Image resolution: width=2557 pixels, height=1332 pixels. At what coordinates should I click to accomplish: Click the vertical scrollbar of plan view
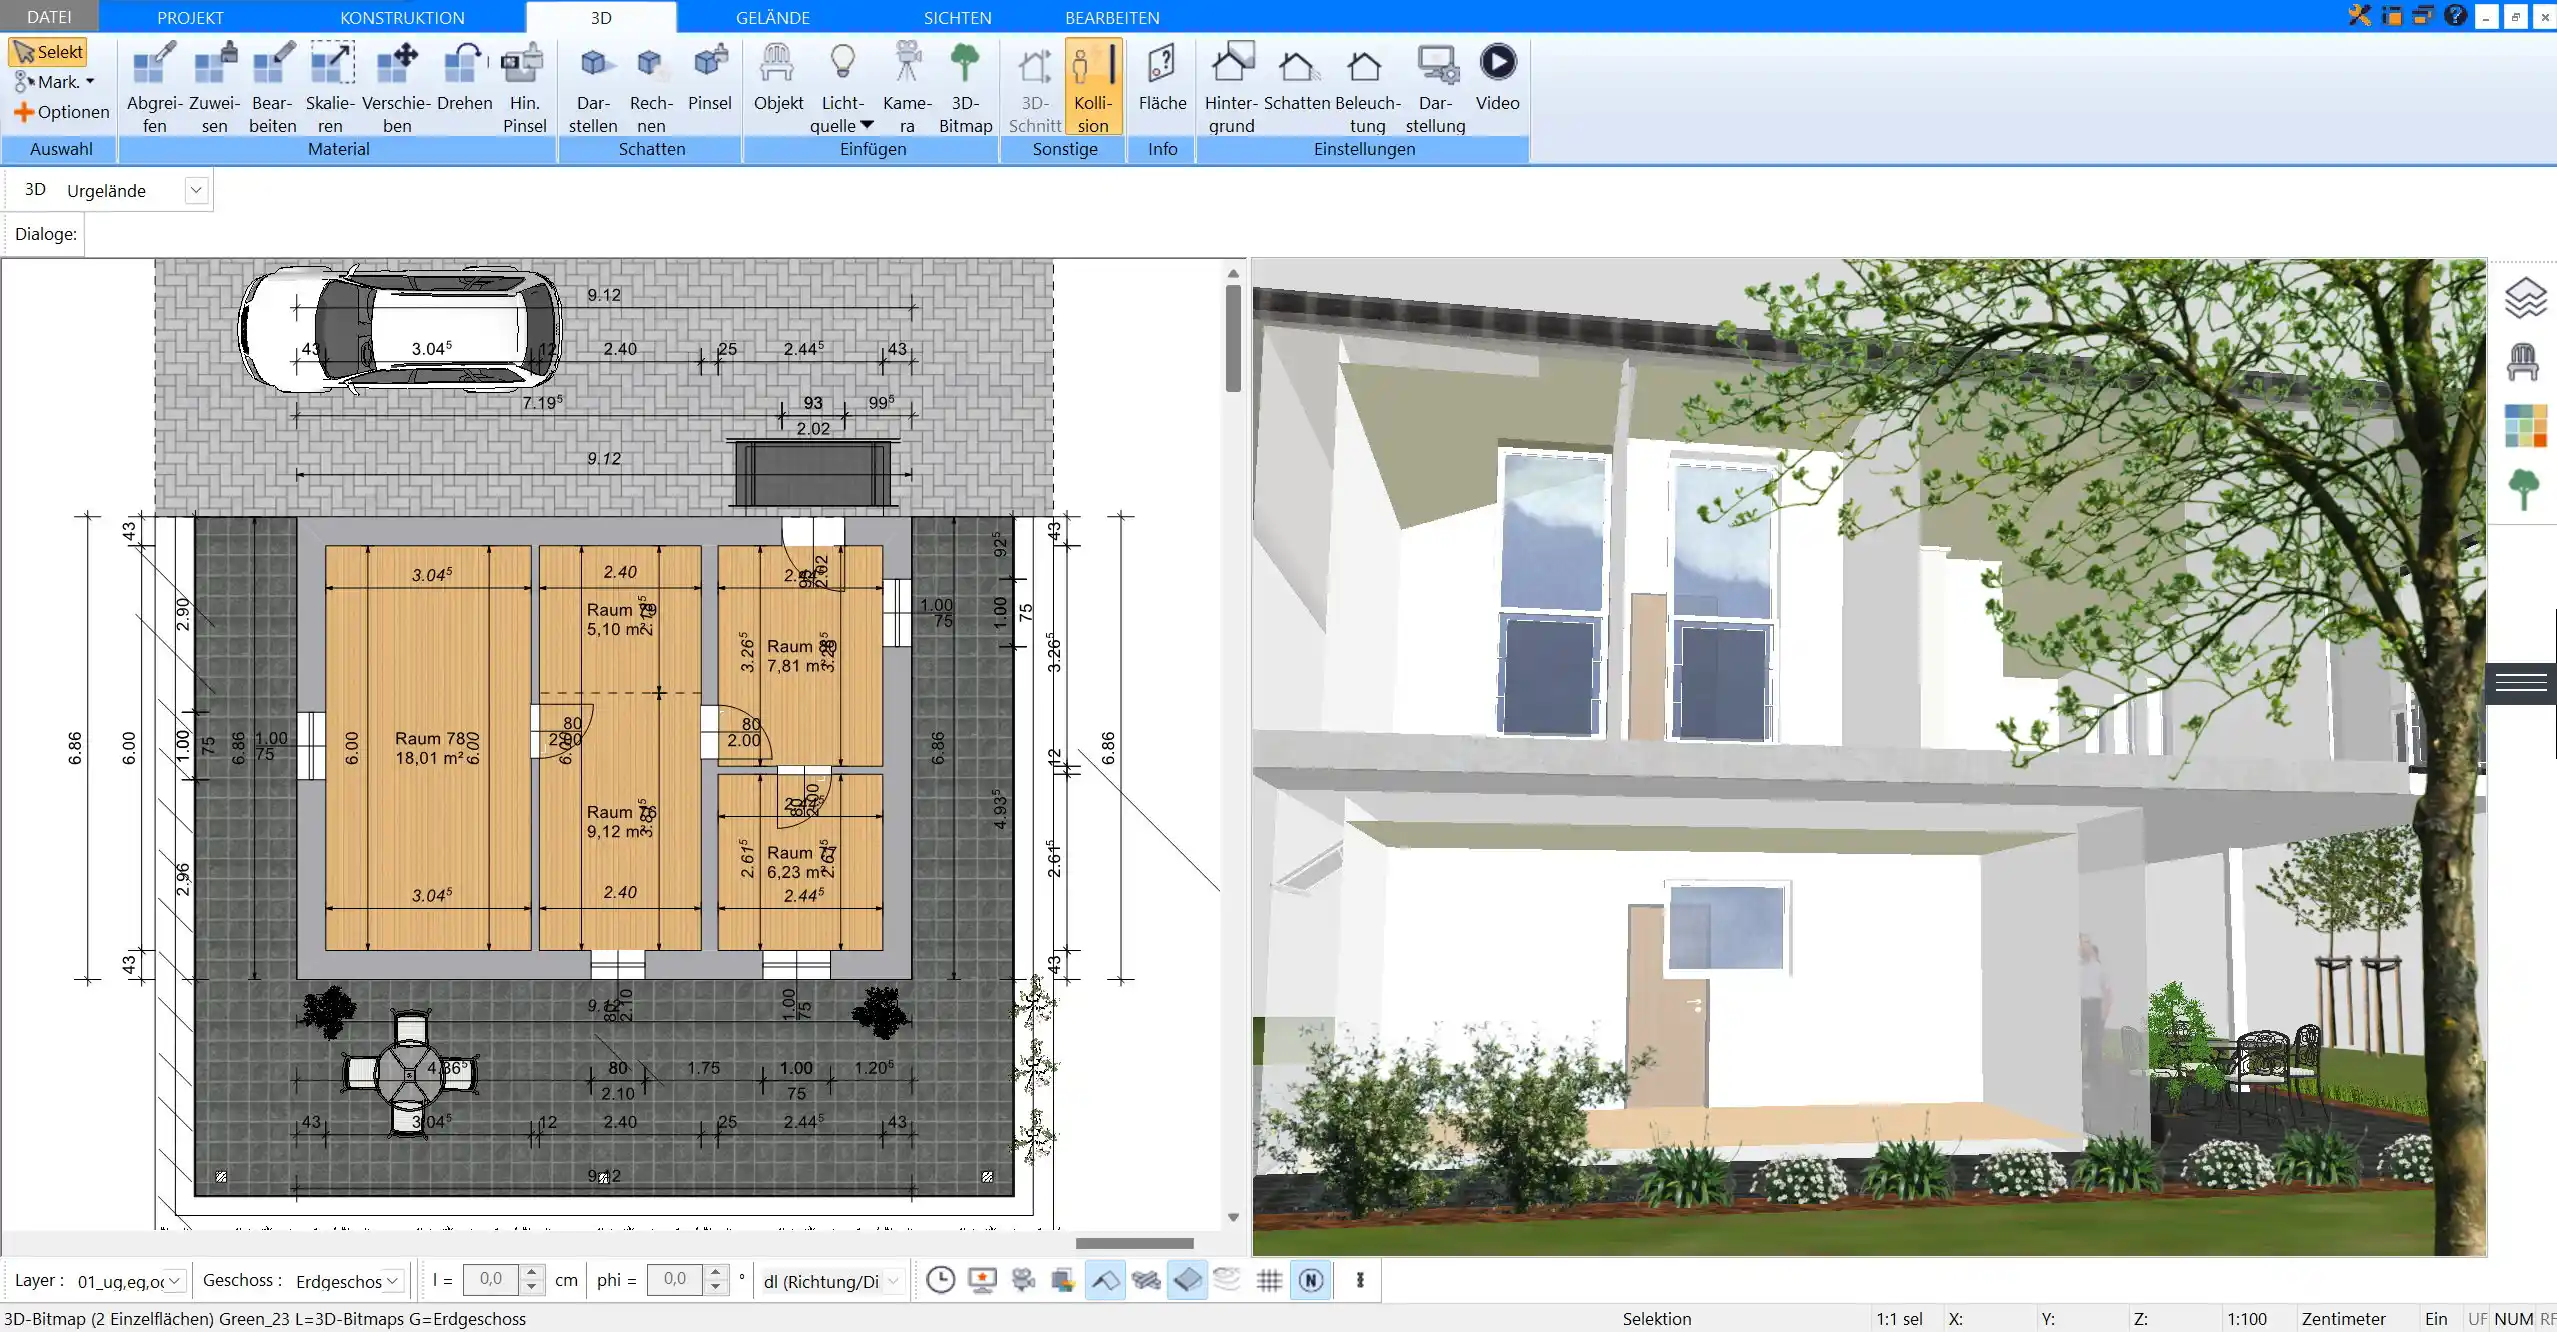coord(1233,340)
